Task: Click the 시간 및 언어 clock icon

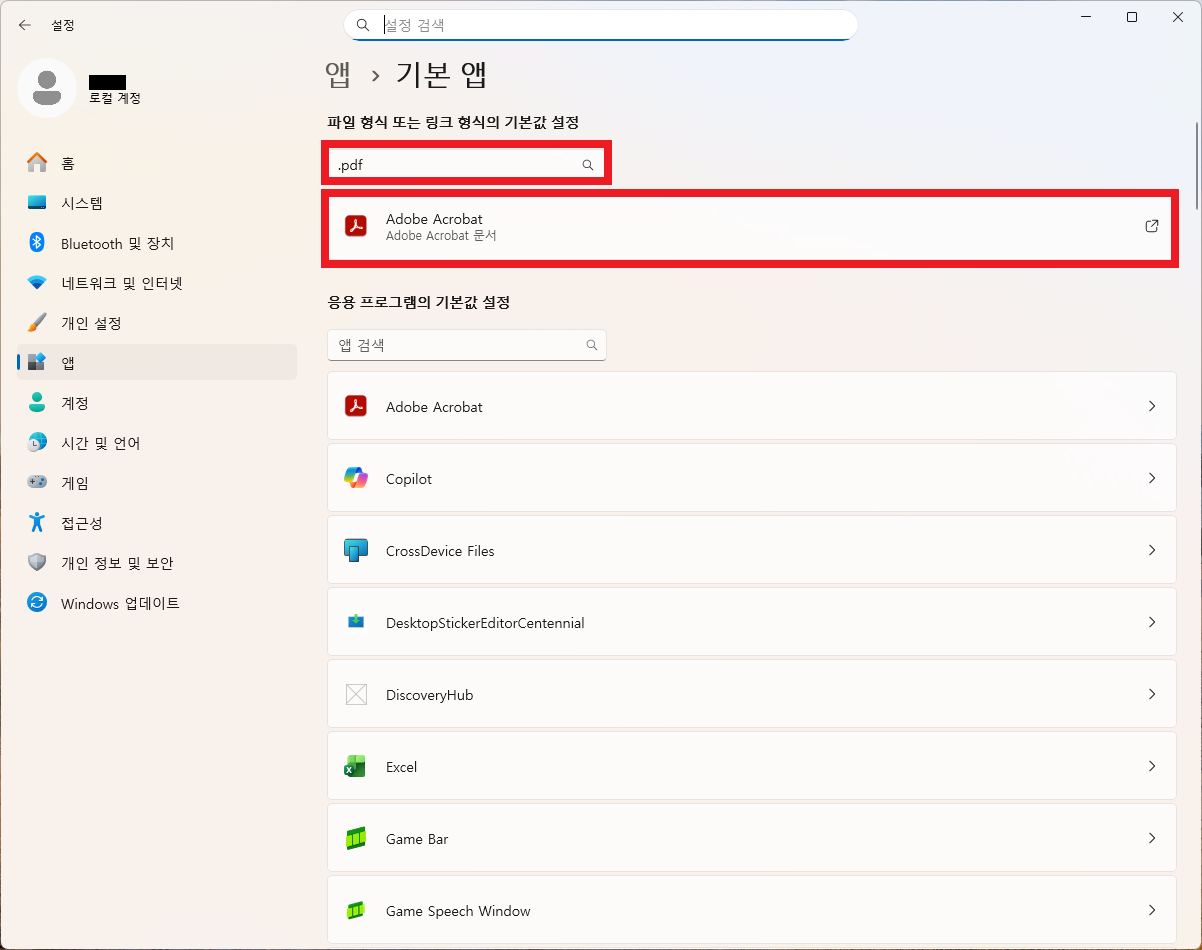Action: (37, 442)
